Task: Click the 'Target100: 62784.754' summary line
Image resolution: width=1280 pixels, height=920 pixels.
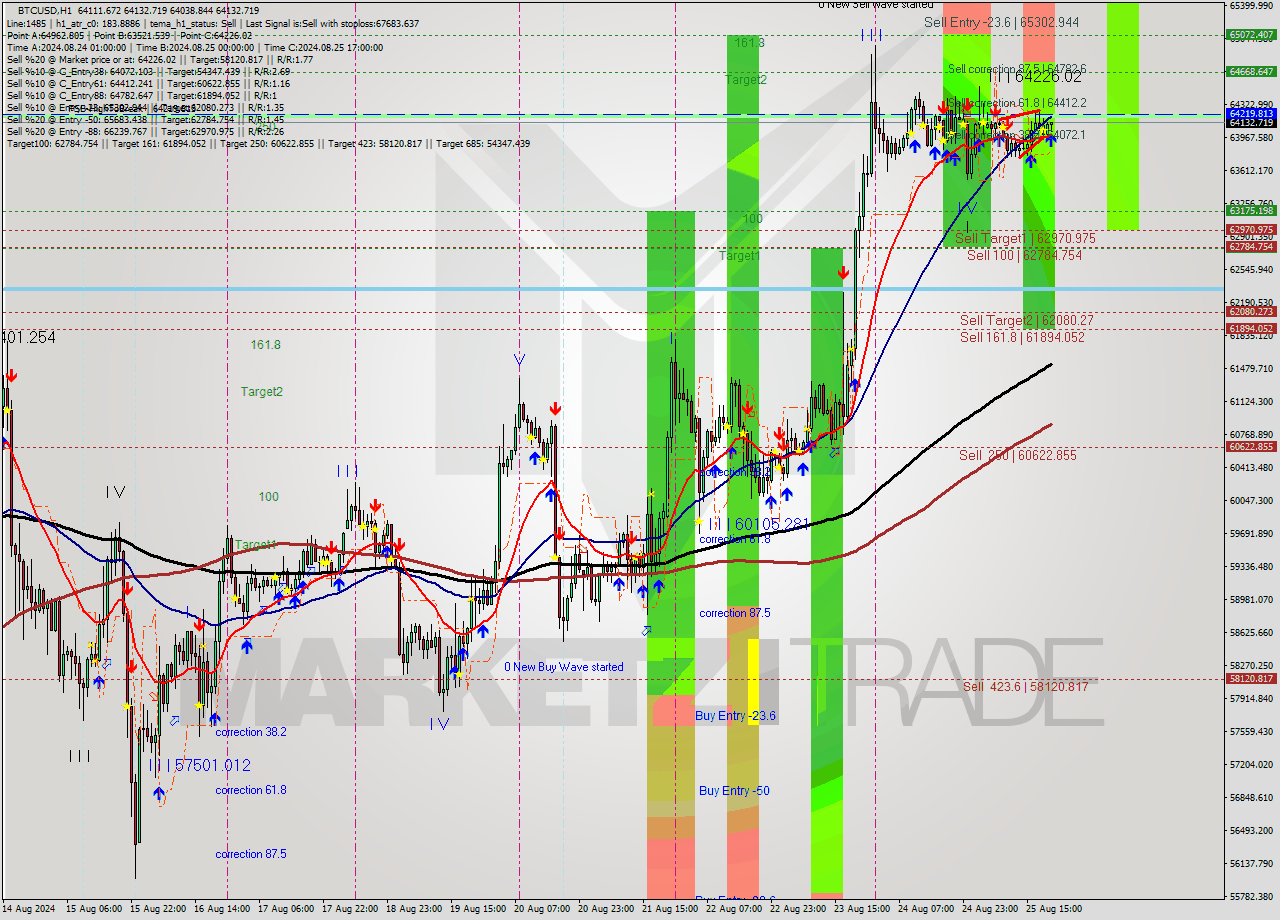Action: (x=268, y=143)
